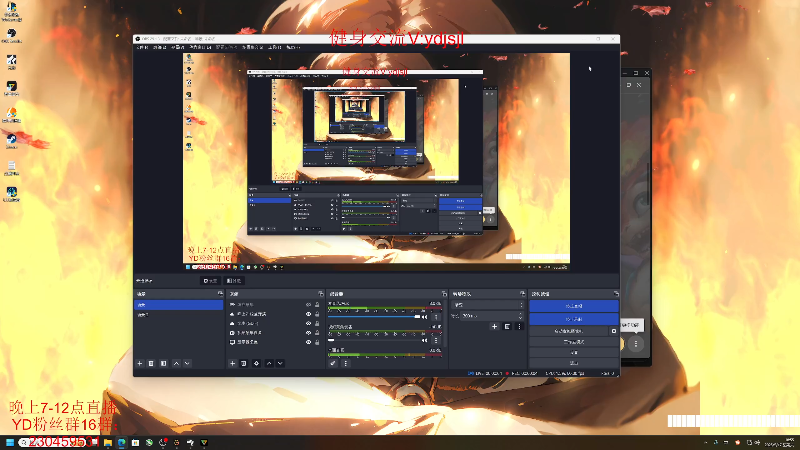800x450 pixels.
Task: Remove the selected scene with trash icon
Action: 151,363
